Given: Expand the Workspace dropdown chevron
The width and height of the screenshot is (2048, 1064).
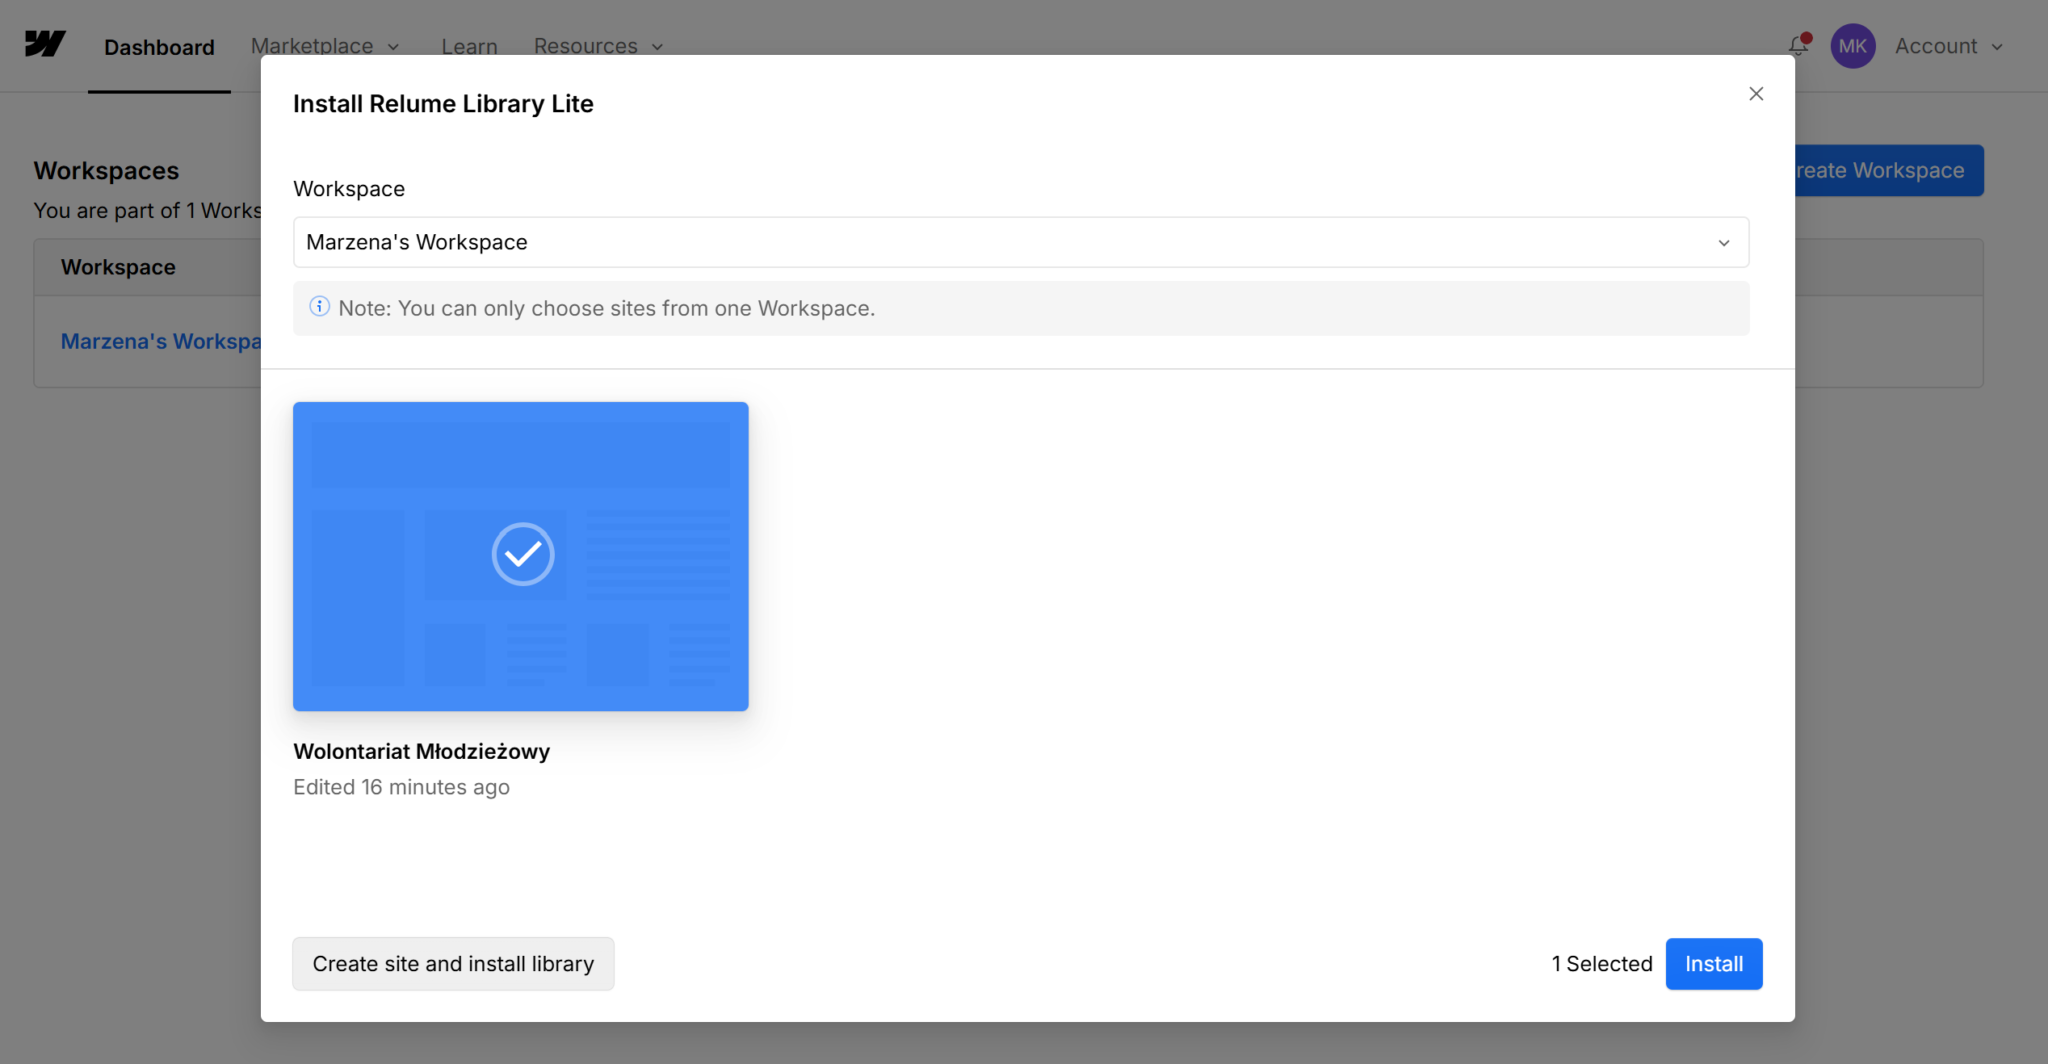Looking at the screenshot, I should 1724,243.
